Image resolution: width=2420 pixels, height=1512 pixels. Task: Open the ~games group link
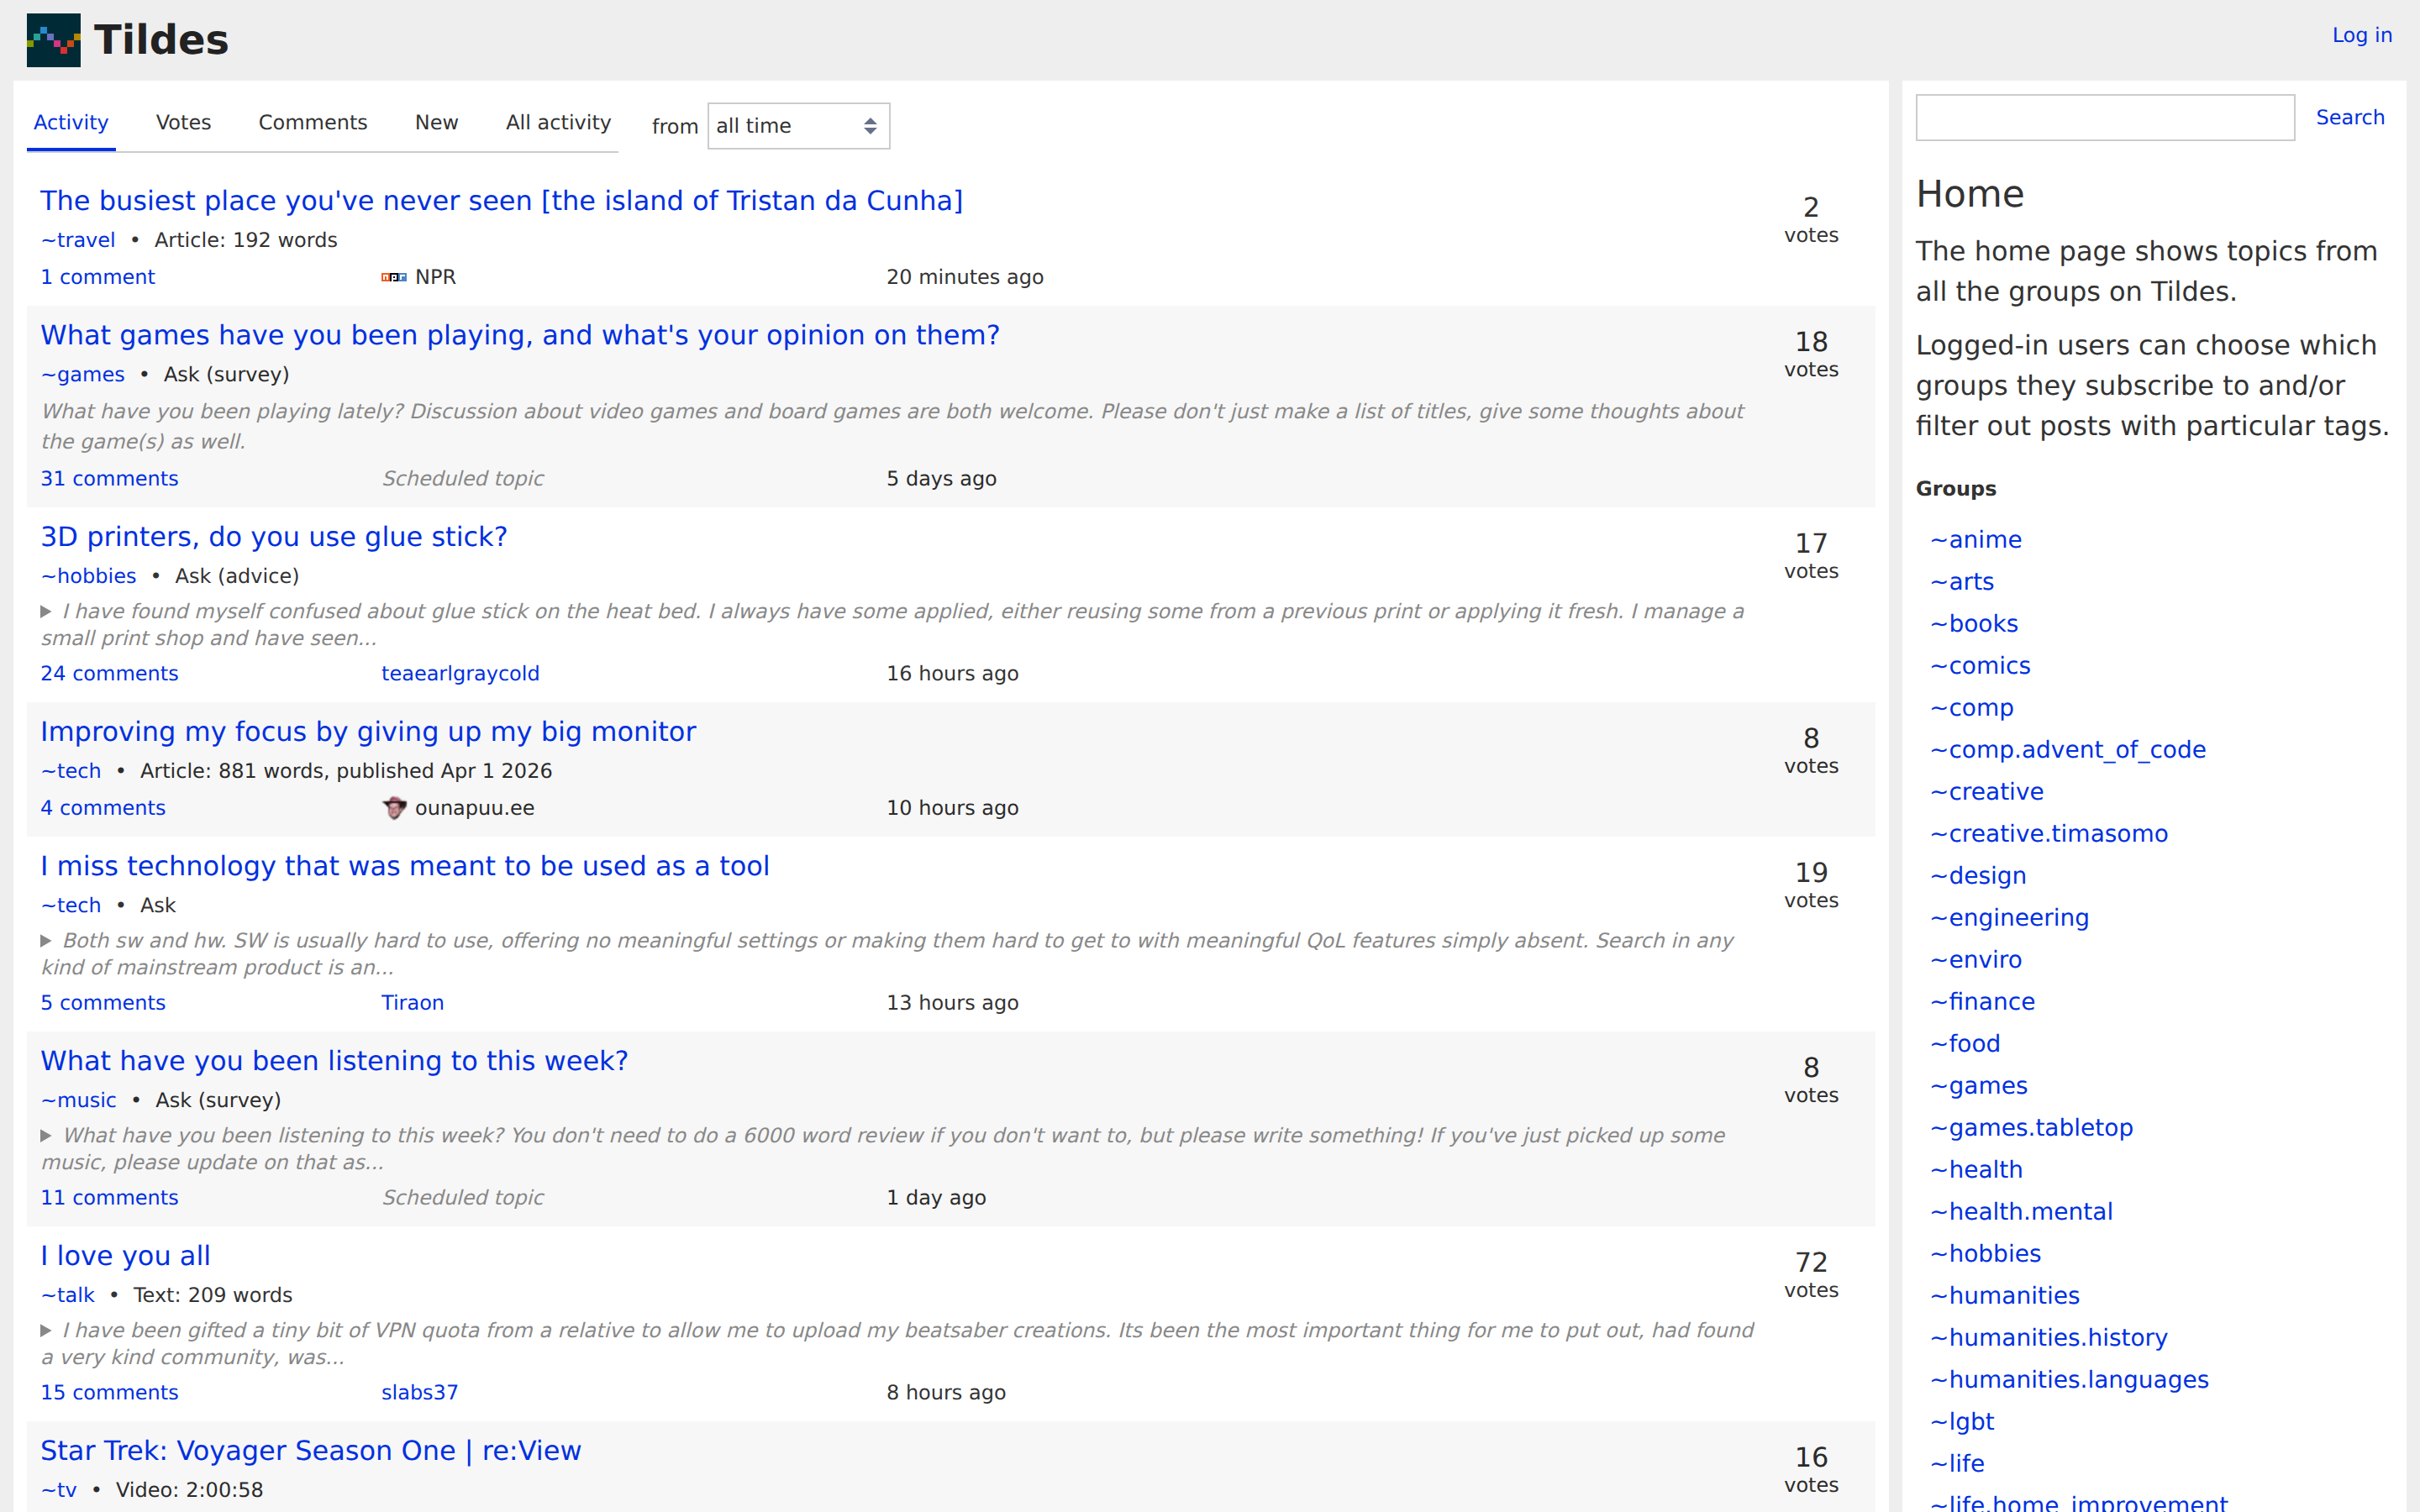tap(83, 375)
